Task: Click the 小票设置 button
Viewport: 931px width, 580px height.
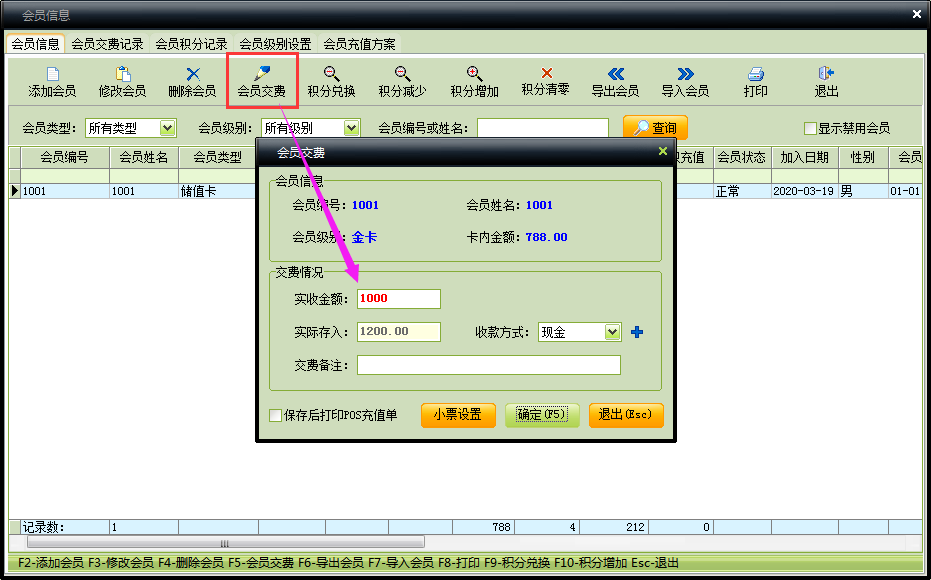Action: (457, 415)
